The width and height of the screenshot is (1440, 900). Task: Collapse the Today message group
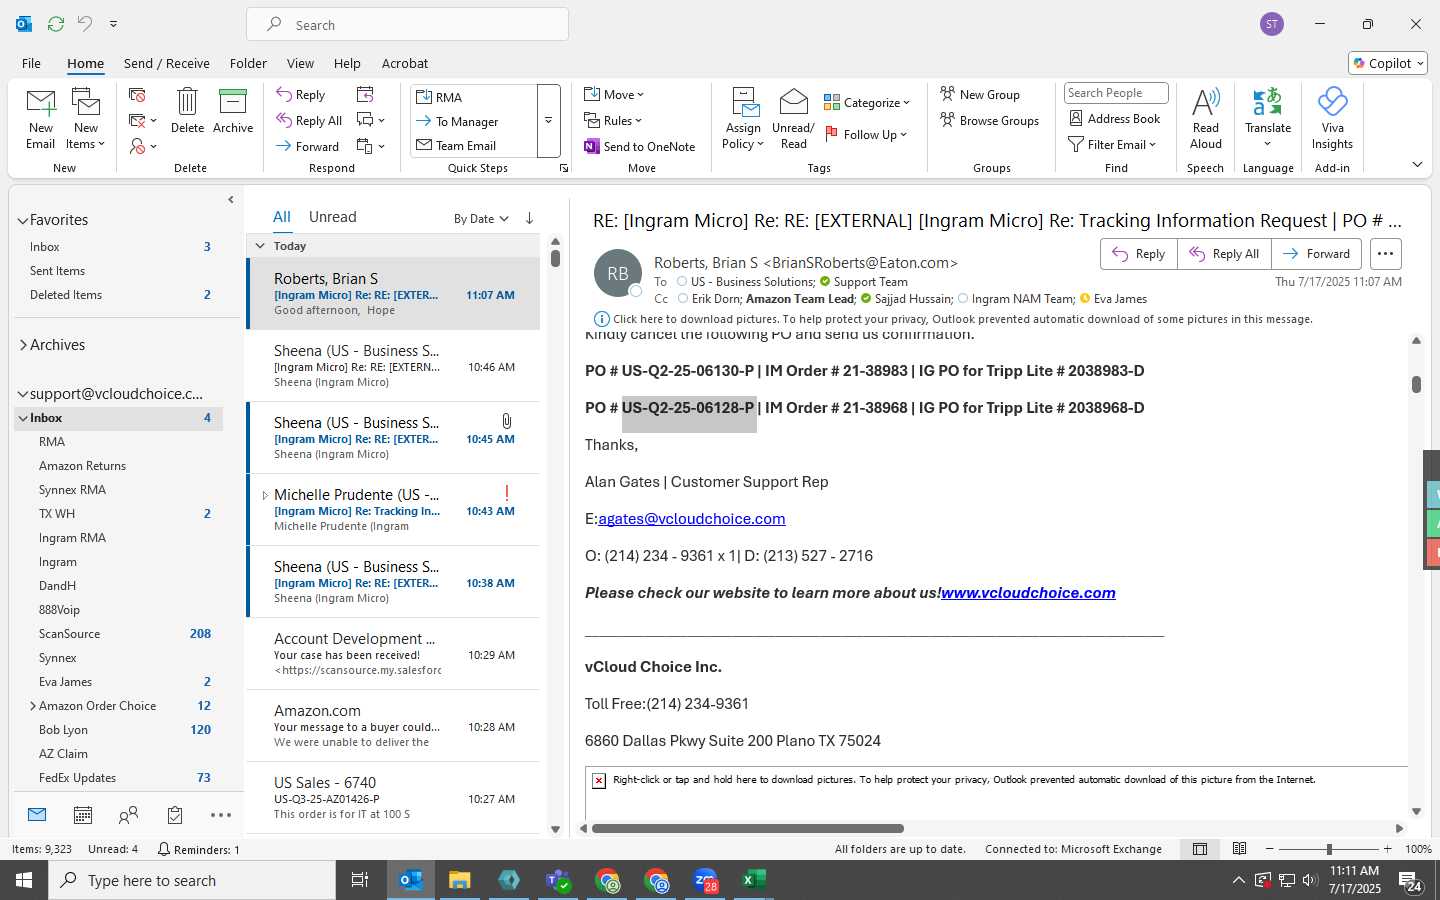coord(260,246)
